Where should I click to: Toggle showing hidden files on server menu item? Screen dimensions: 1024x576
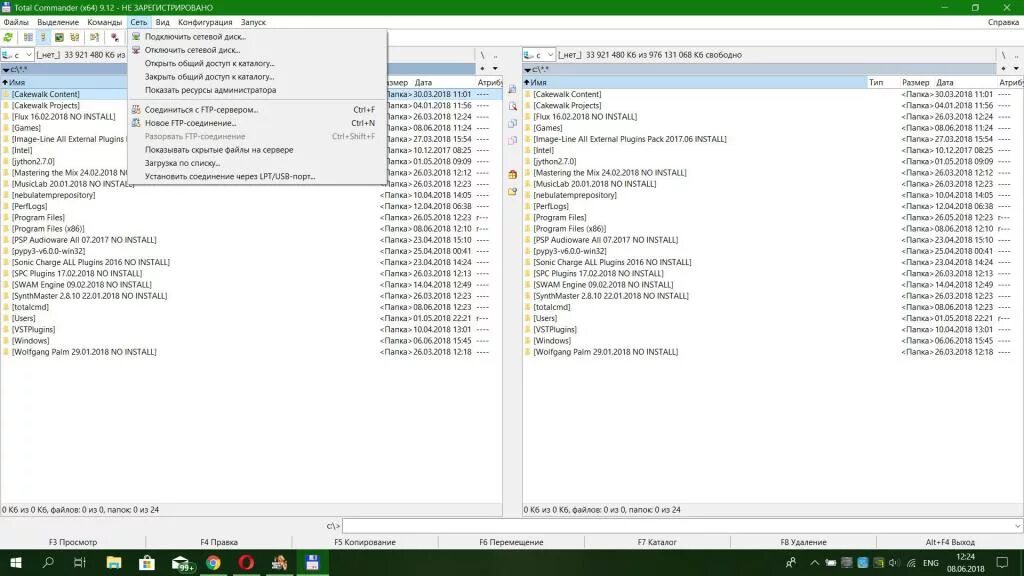tap(219, 150)
